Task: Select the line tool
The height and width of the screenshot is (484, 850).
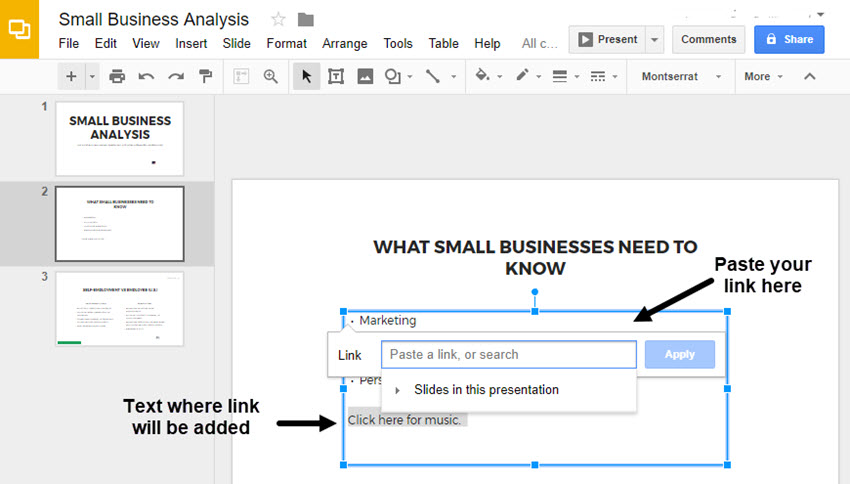Action: click(433, 76)
